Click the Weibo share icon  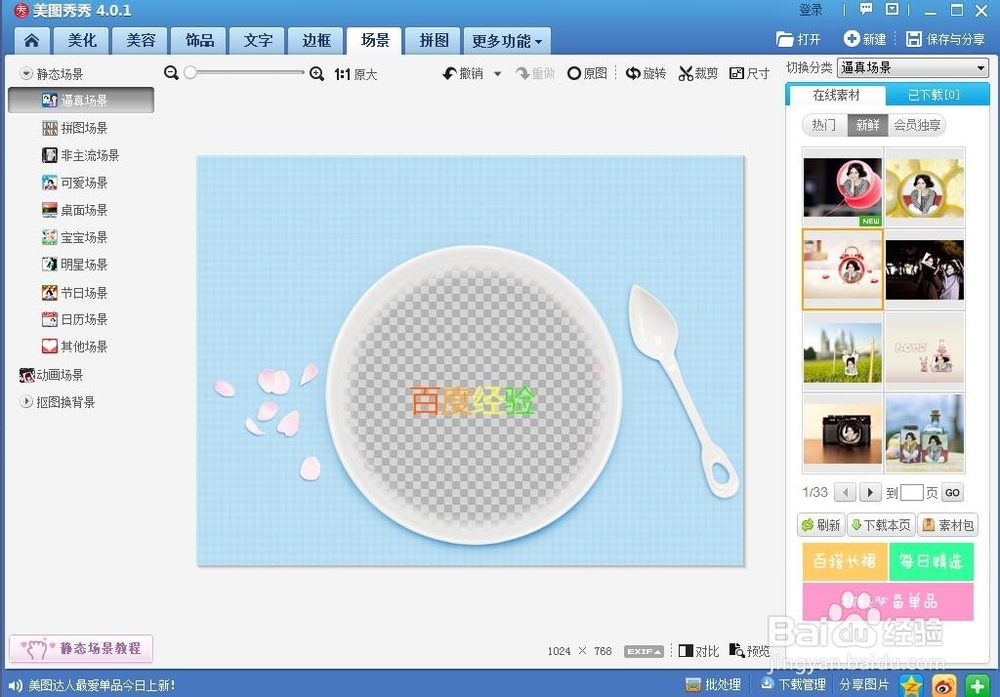[944, 686]
